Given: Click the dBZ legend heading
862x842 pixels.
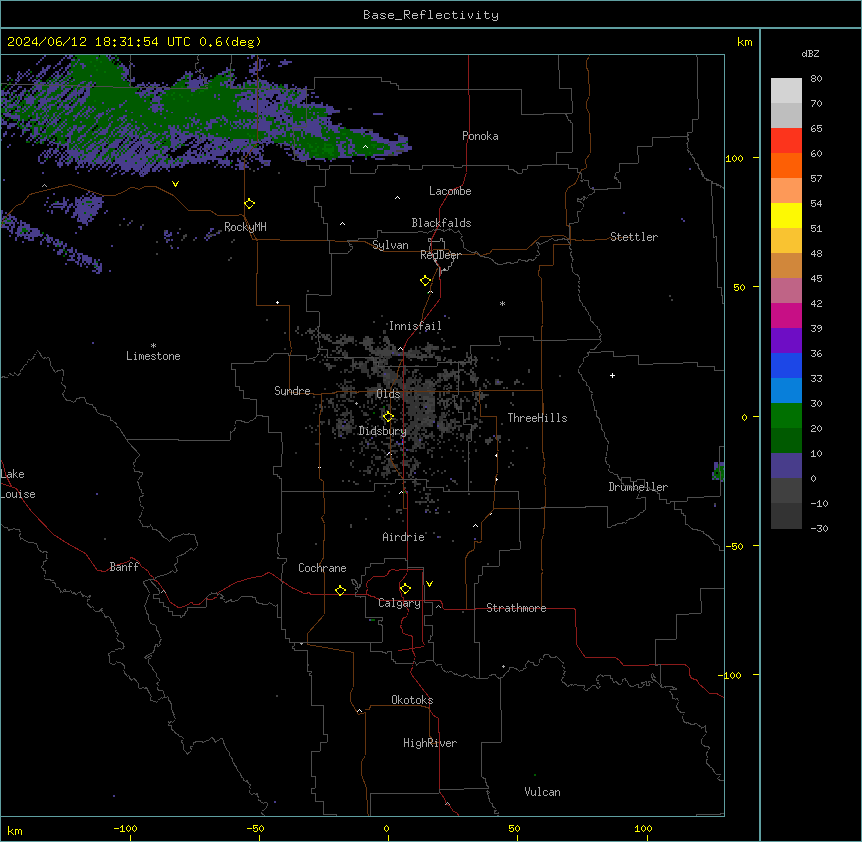Looking at the screenshot, I should pyautogui.click(x=810, y=53).
